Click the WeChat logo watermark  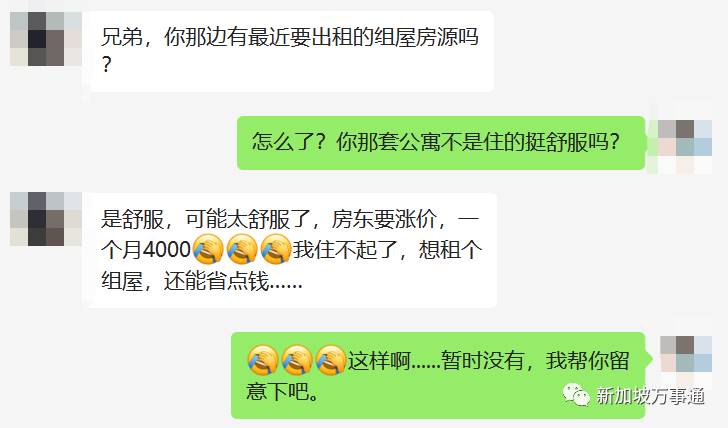[576, 395]
